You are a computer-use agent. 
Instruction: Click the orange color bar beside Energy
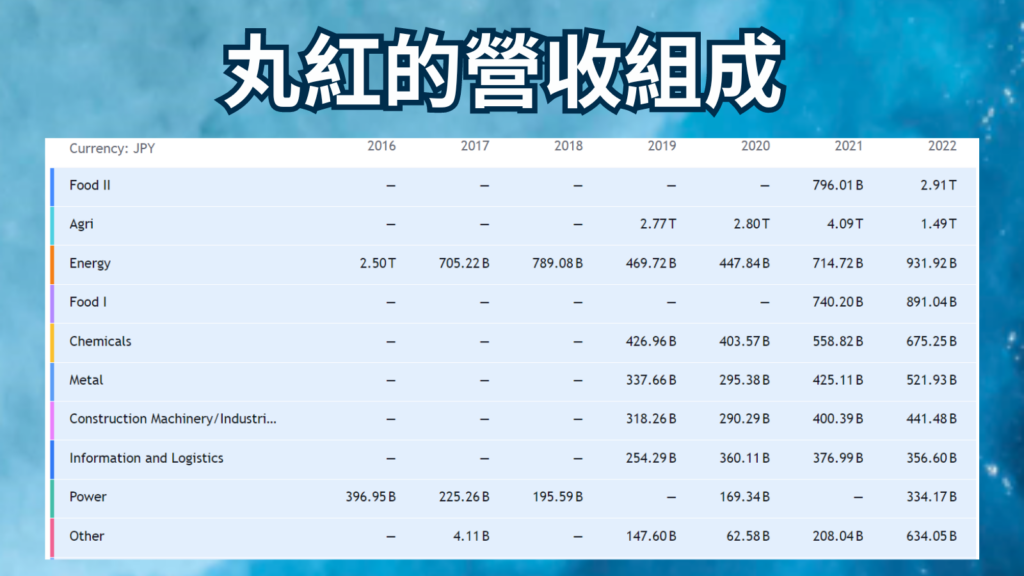55,263
